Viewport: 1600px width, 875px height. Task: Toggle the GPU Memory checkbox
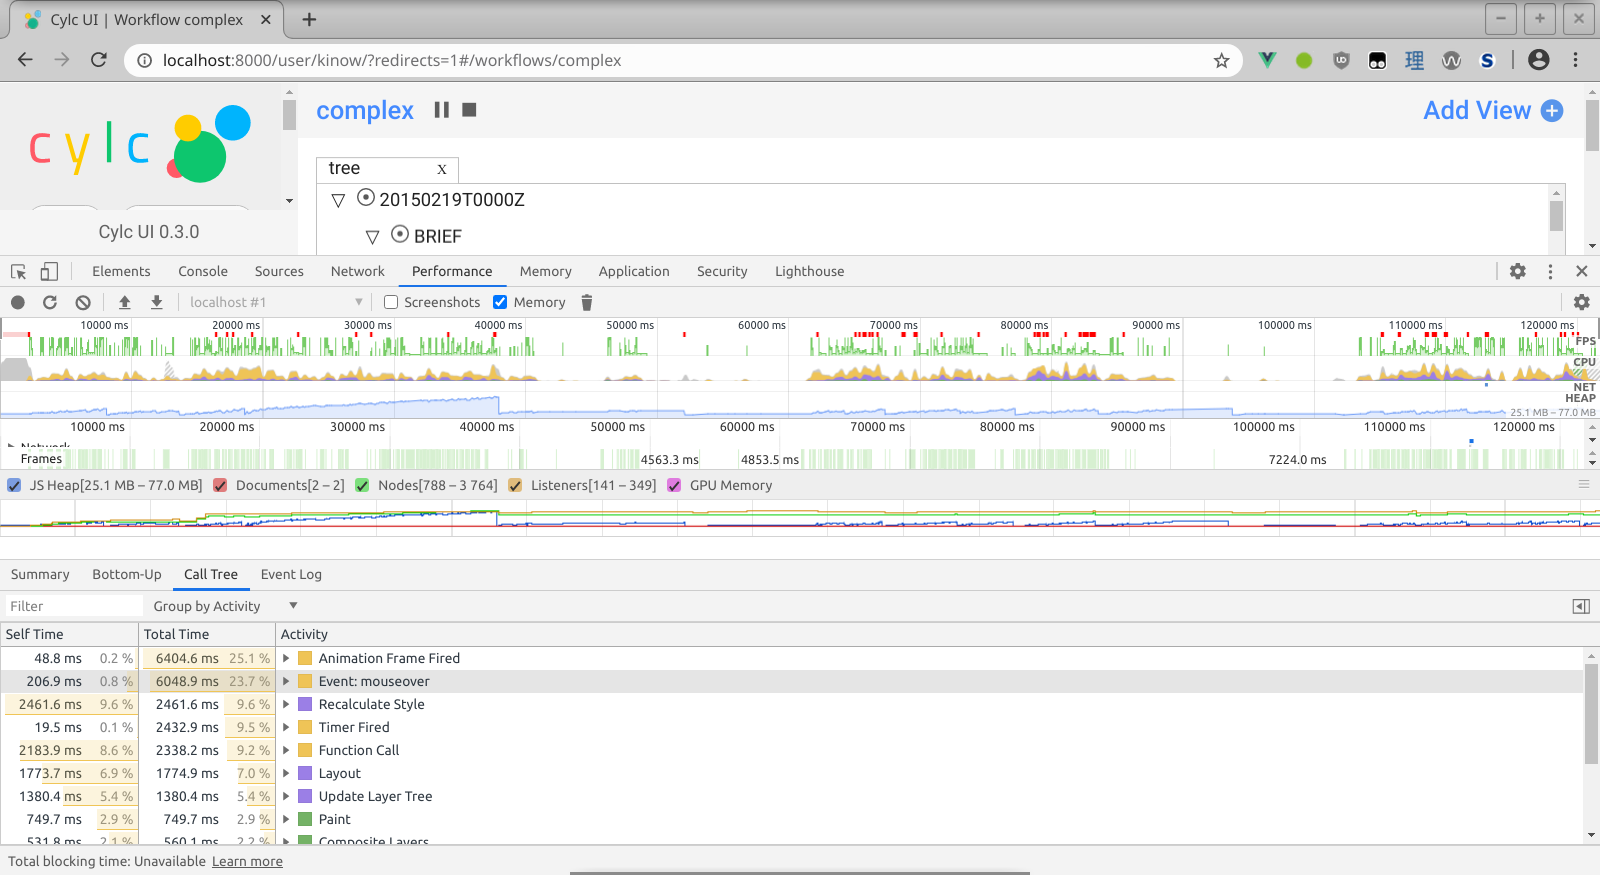(674, 485)
